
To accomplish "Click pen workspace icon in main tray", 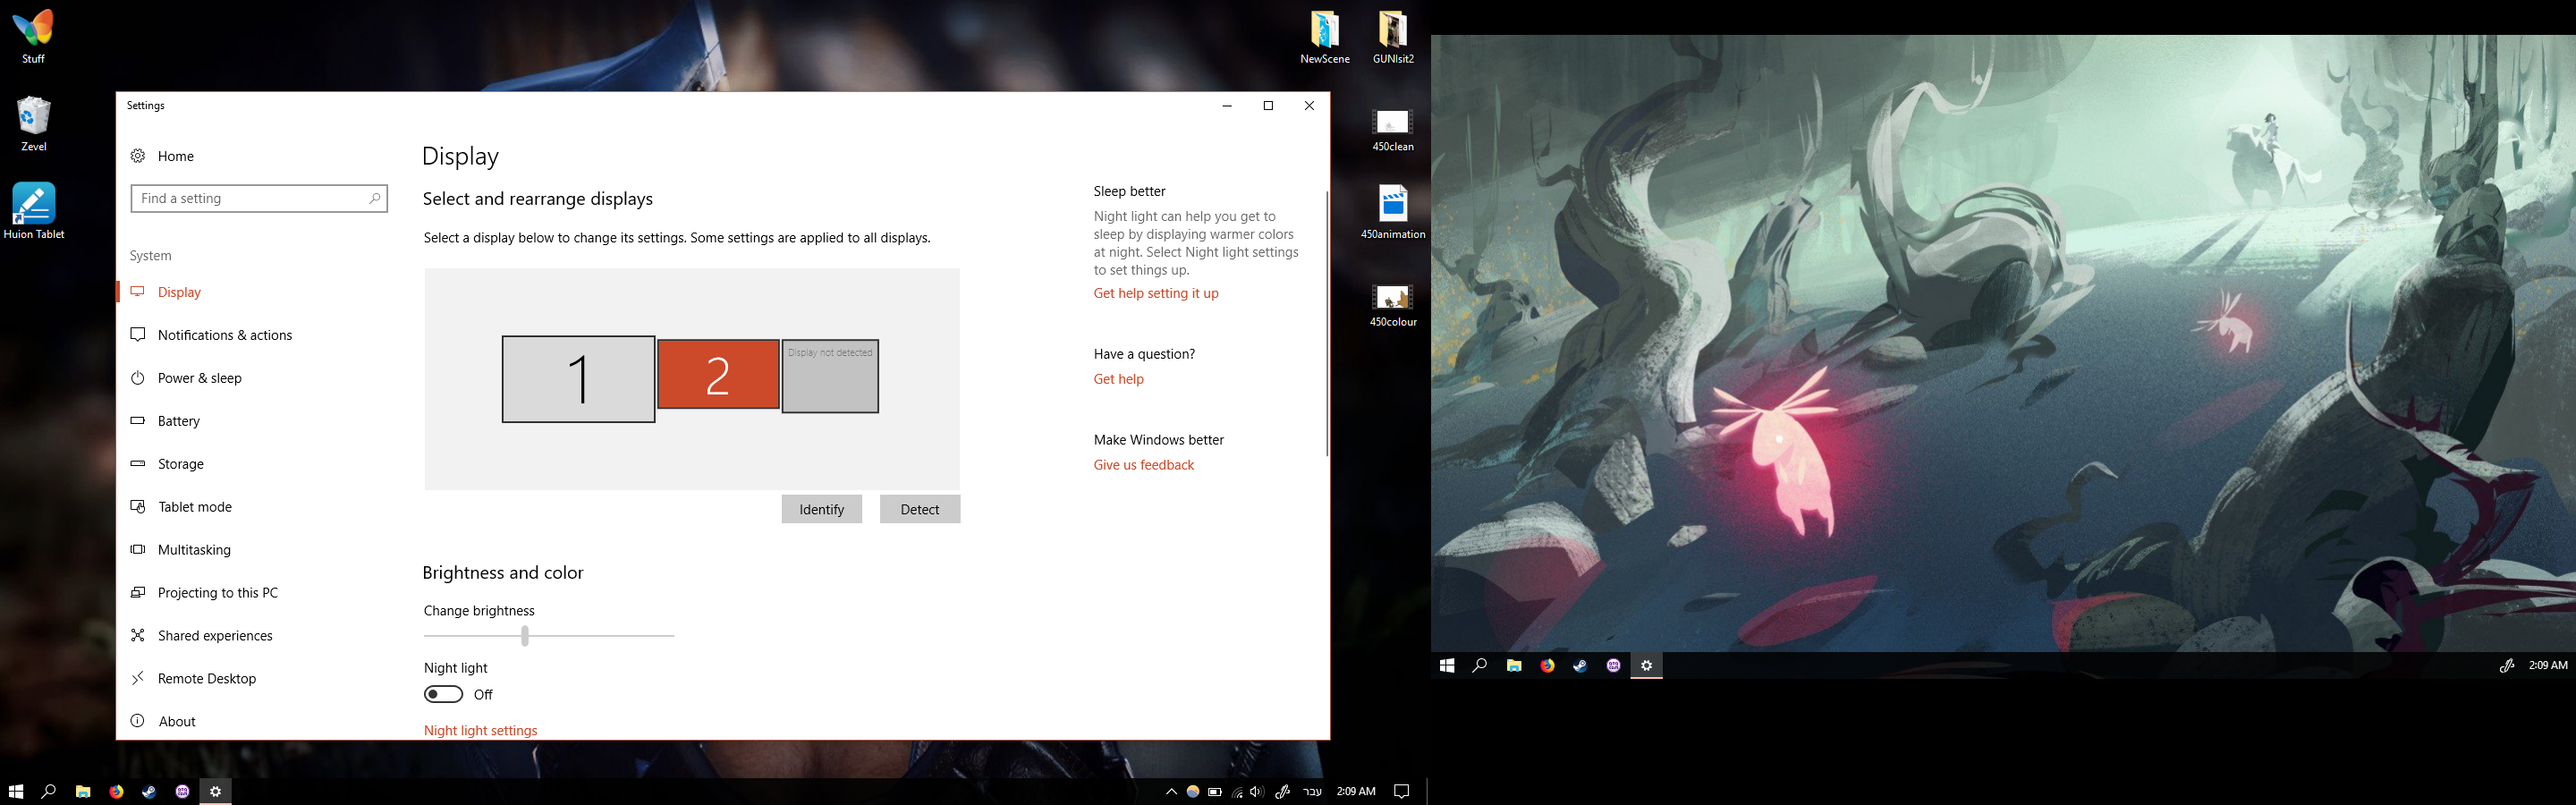I will [1282, 791].
